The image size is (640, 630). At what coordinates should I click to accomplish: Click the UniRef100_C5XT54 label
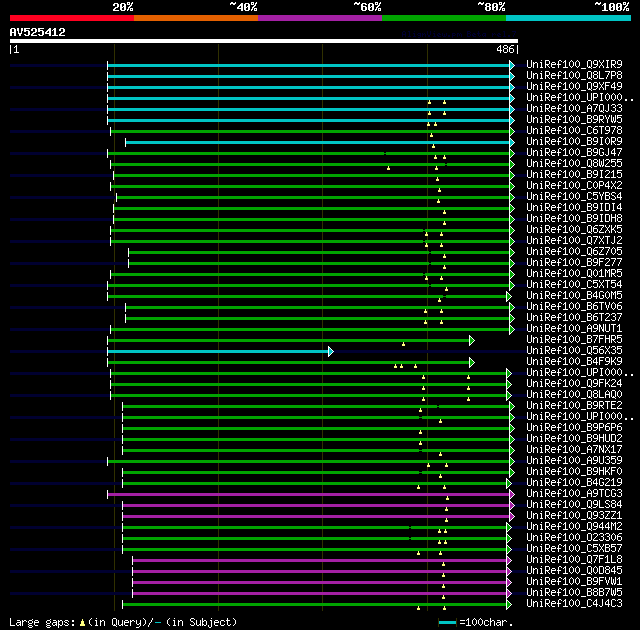[x=574, y=285]
